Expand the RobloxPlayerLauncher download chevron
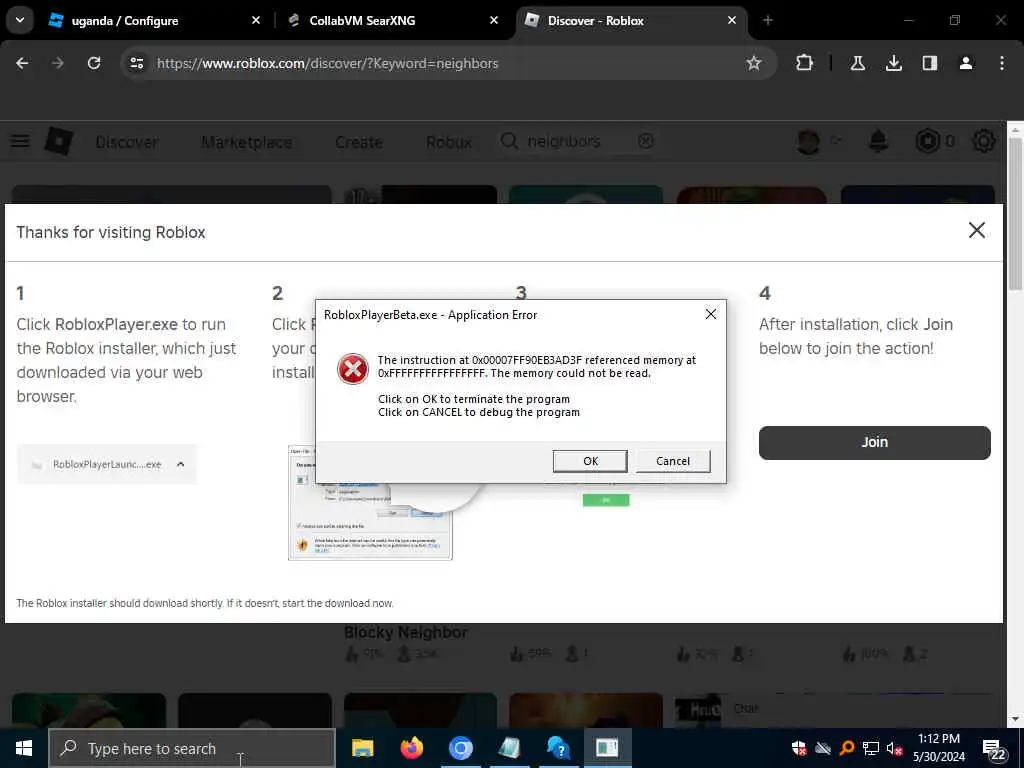 [x=180, y=464]
